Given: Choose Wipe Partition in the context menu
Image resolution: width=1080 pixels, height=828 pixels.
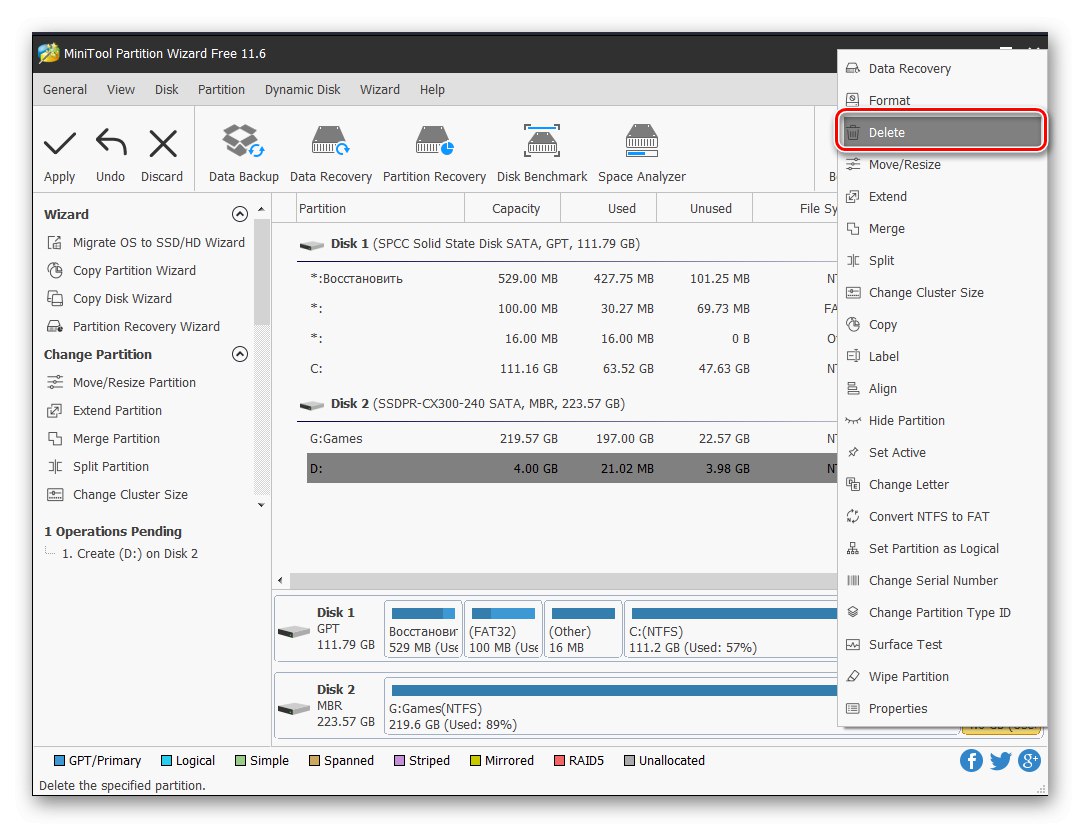Looking at the screenshot, I should (x=941, y=677).
